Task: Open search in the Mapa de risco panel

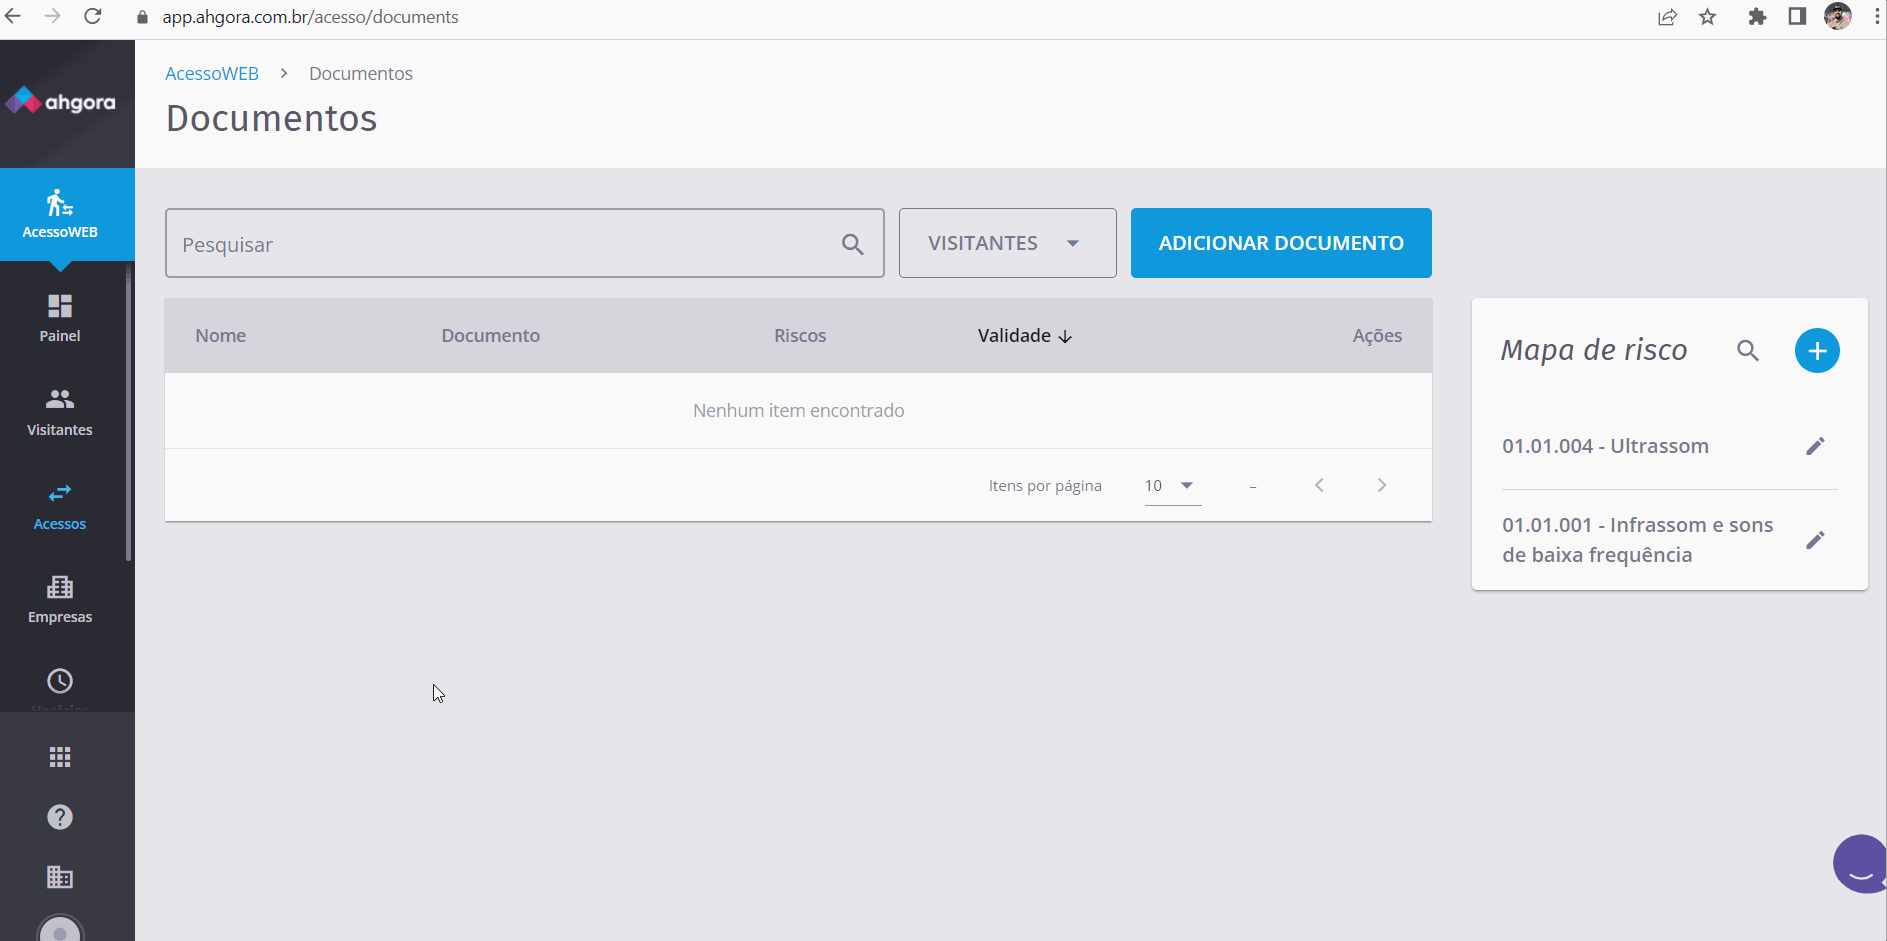Action: [1749, 350]
